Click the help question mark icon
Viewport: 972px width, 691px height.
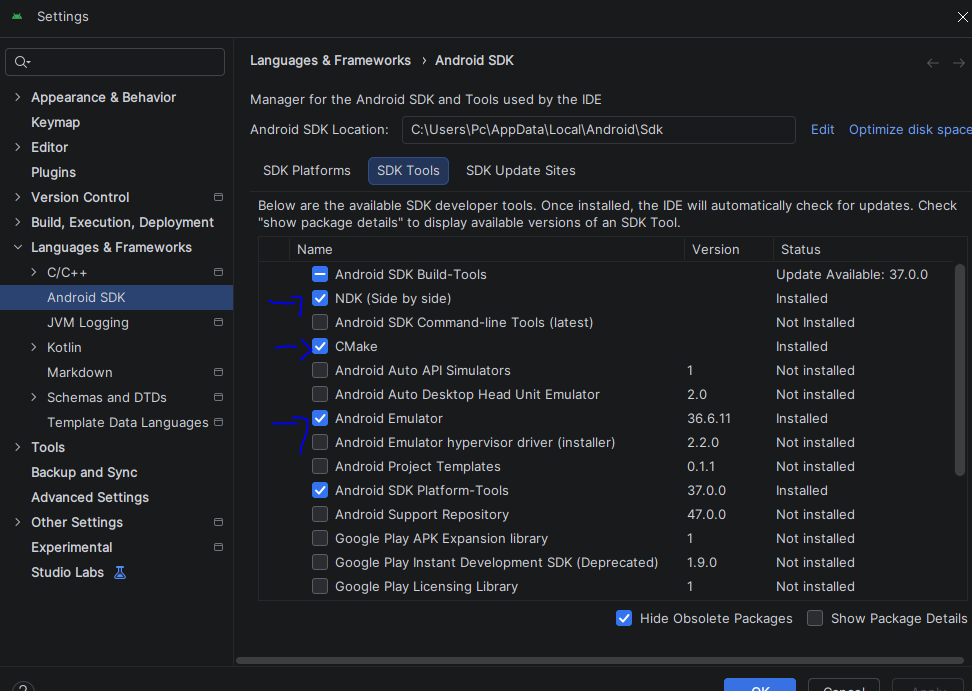tap(23, 687)
